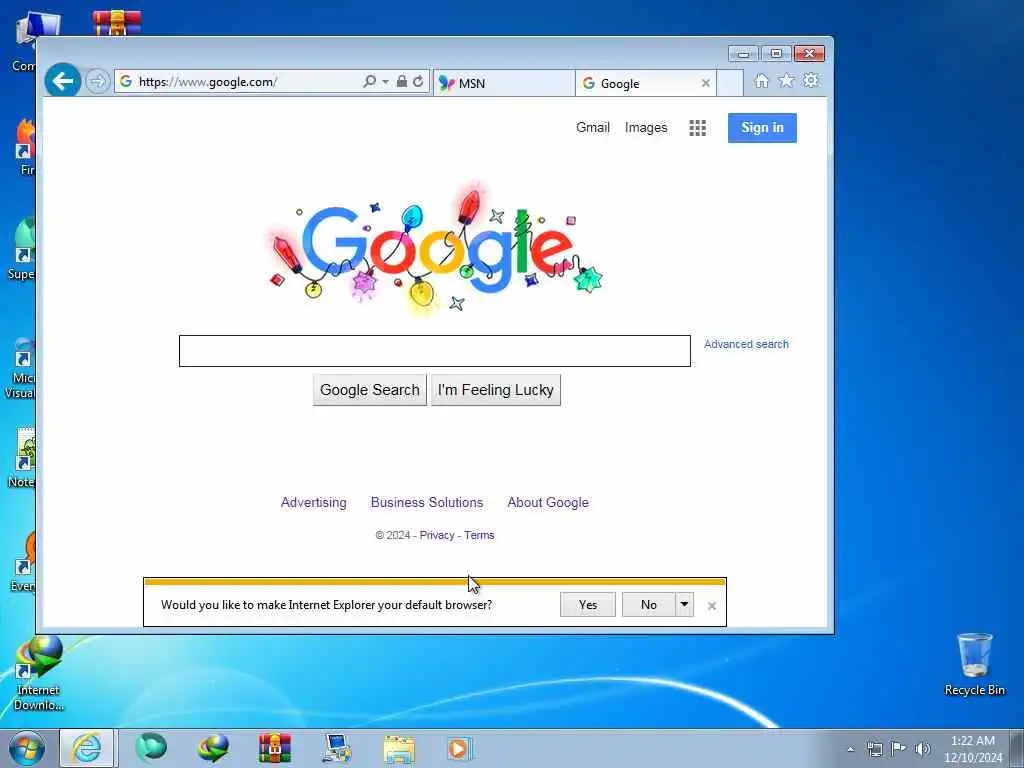Open the computer settings taskbar icon

tap(337, 748)
